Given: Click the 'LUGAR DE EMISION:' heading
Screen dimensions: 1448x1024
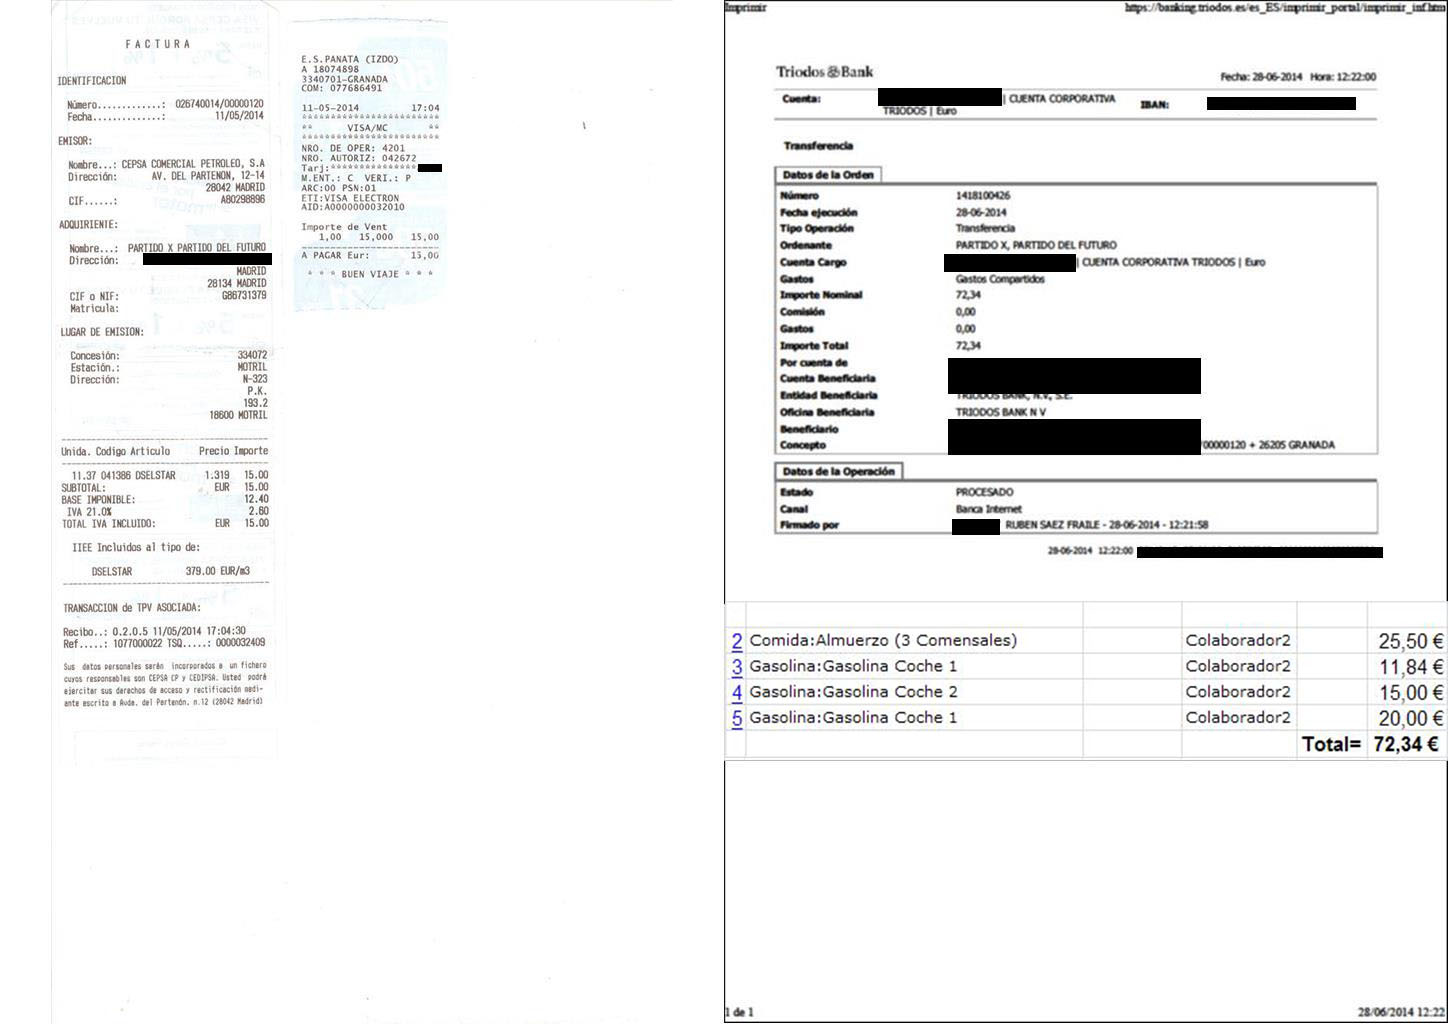Looking at the screenshot, I should (x=101, y=332).
